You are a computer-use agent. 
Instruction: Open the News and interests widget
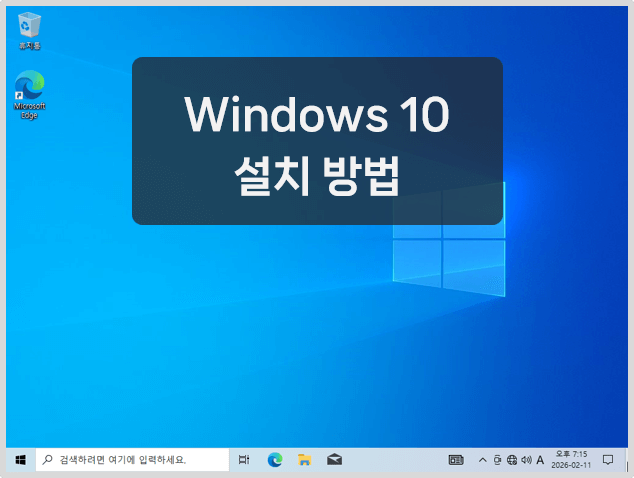[x=456, y=460]
